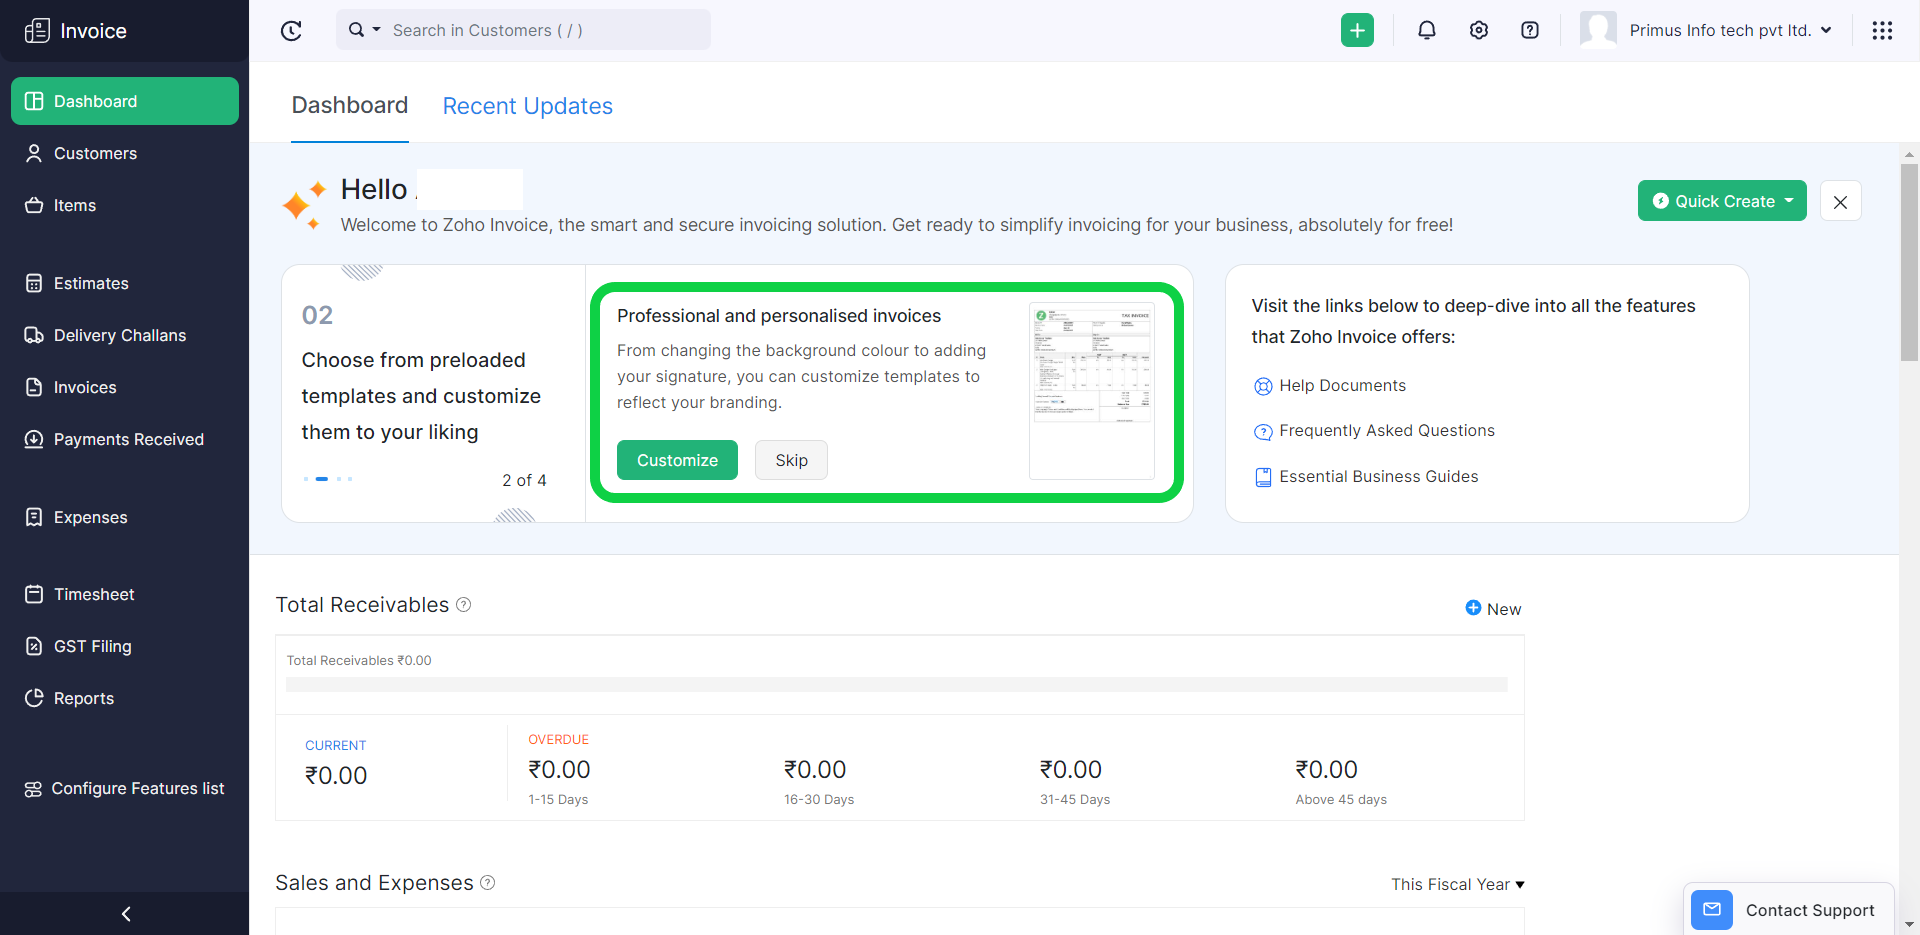Click the Contact Support label
The width and height of the screenshot is (1920, 935).
1810,910
